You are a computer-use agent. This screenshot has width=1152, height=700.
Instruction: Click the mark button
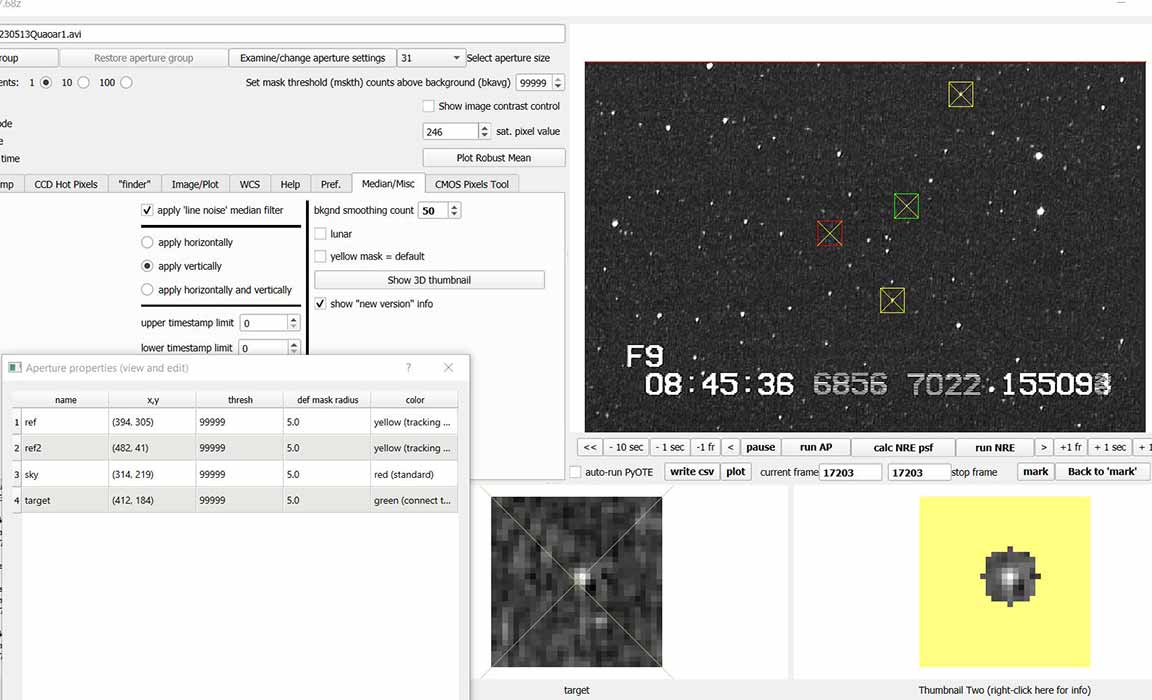1036,472
